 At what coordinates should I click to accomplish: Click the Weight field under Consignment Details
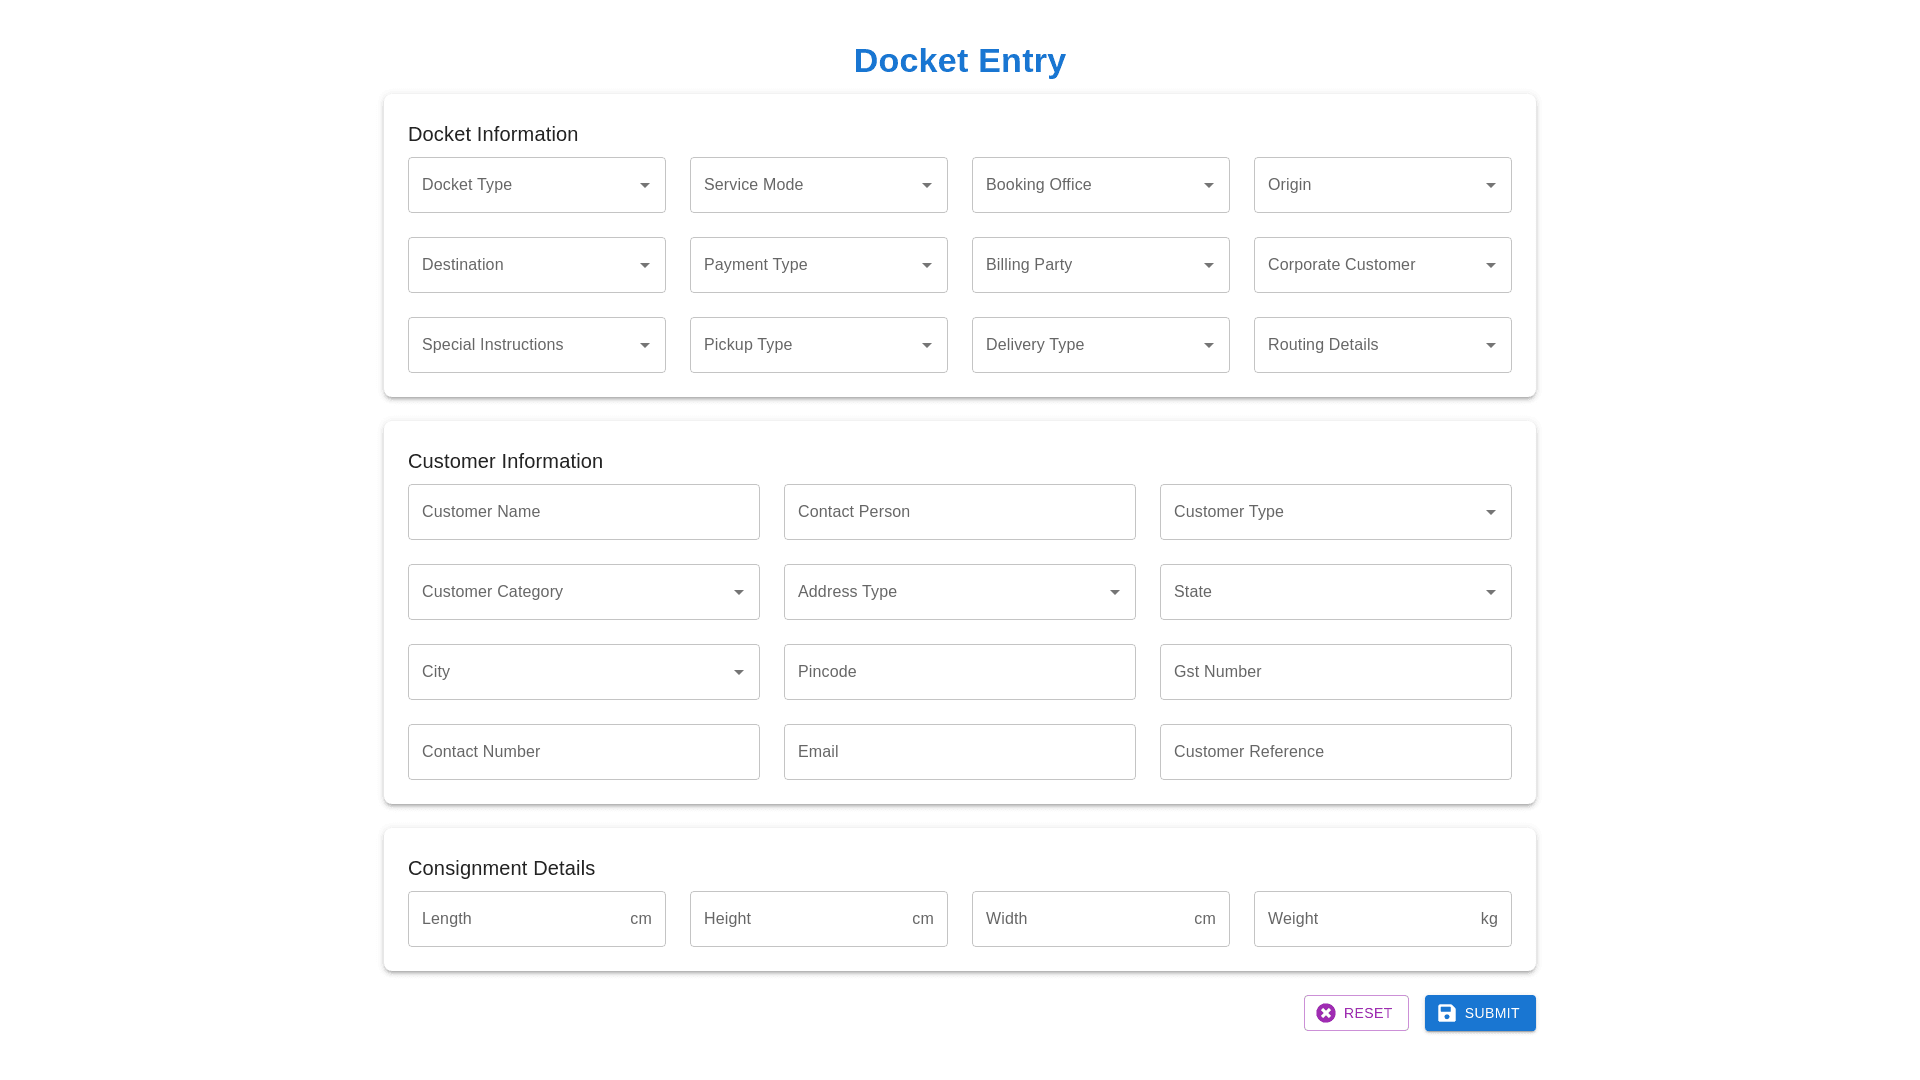1382,918
